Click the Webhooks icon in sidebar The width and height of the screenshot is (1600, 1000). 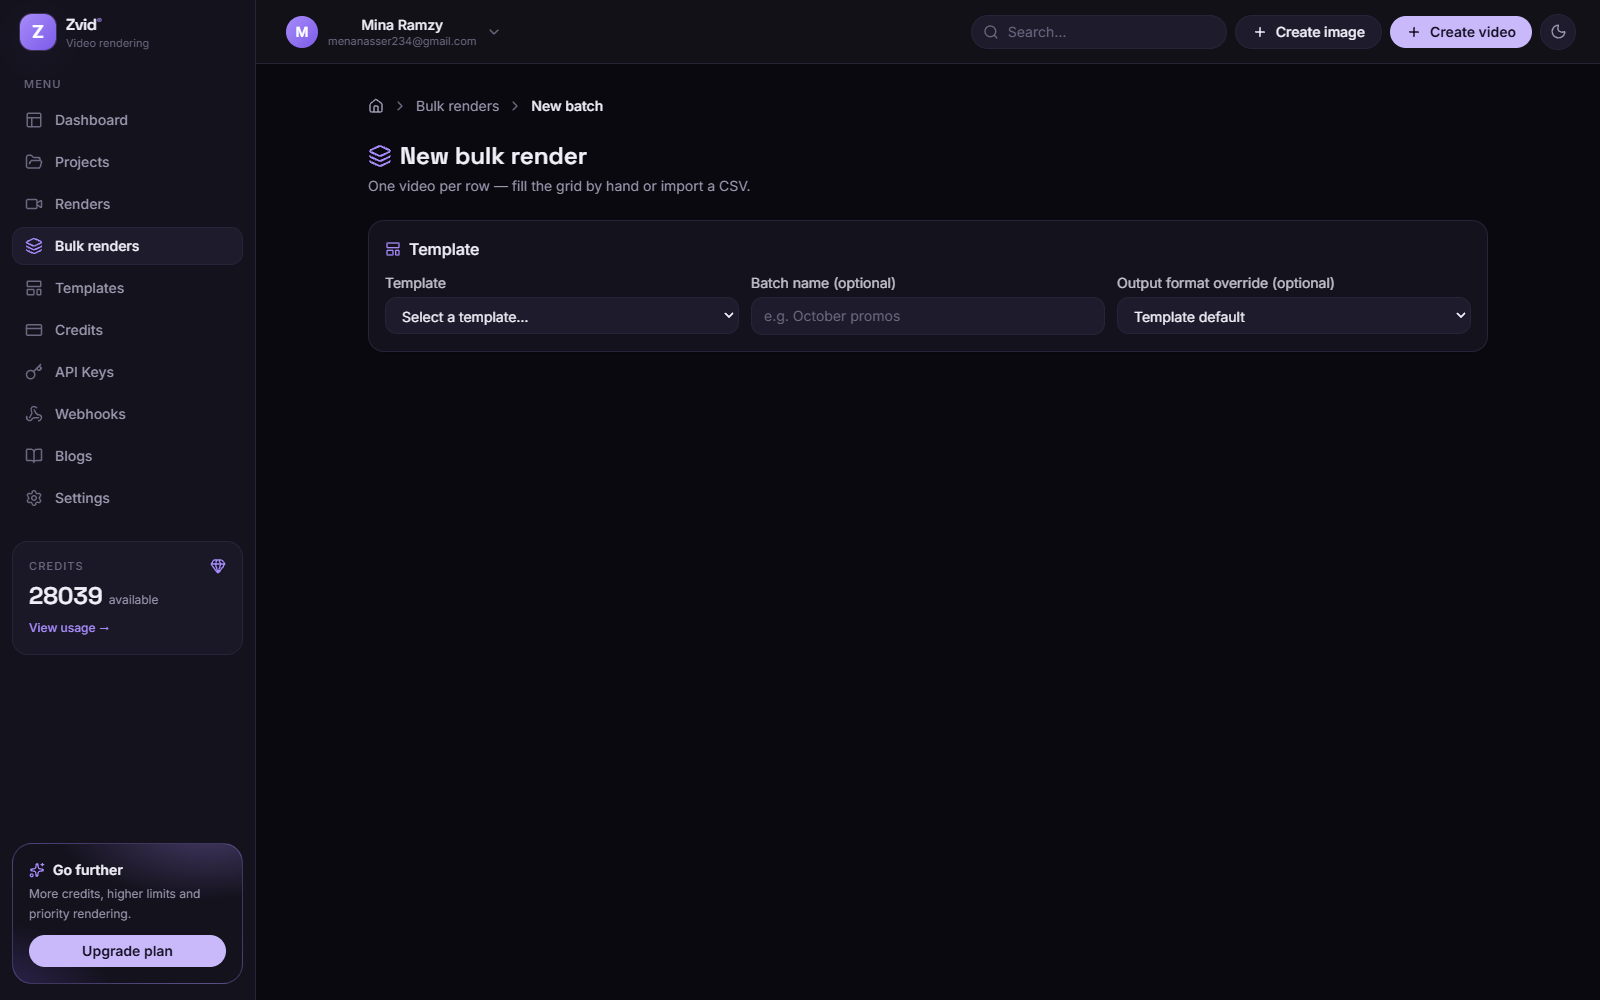click(34, 414)
